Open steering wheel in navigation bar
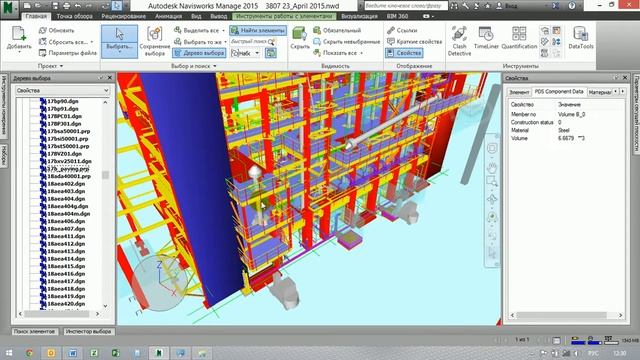640x360 pixels. pyautogui.click(x=492, y=149)
